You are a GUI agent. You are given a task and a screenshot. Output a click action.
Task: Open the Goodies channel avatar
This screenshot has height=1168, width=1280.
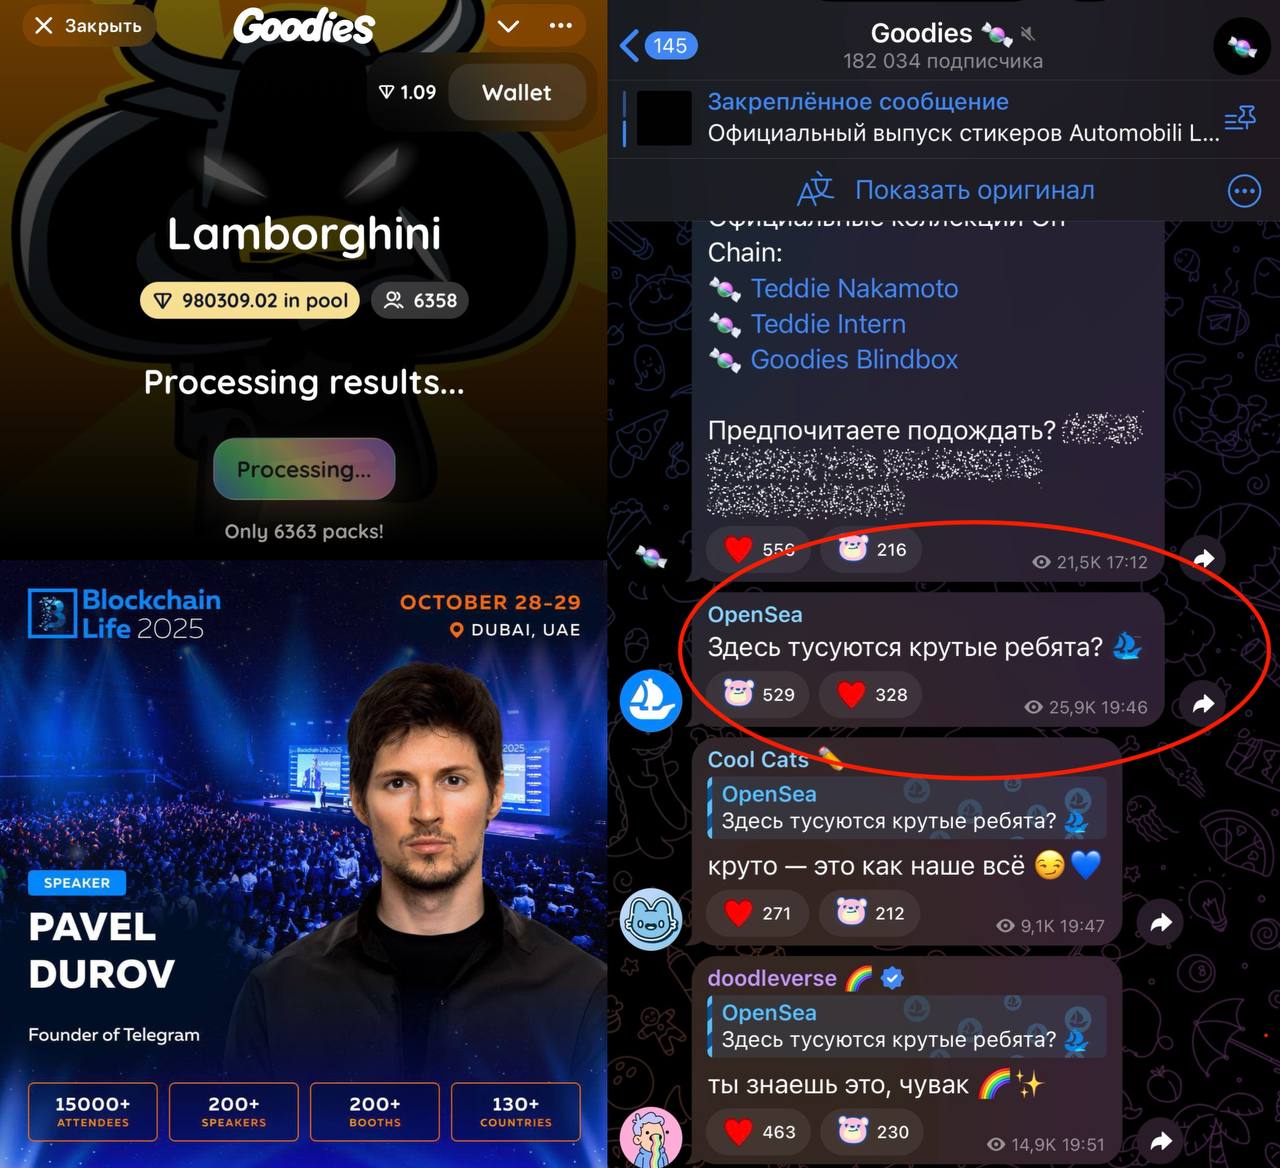[x=1241, y=46]
